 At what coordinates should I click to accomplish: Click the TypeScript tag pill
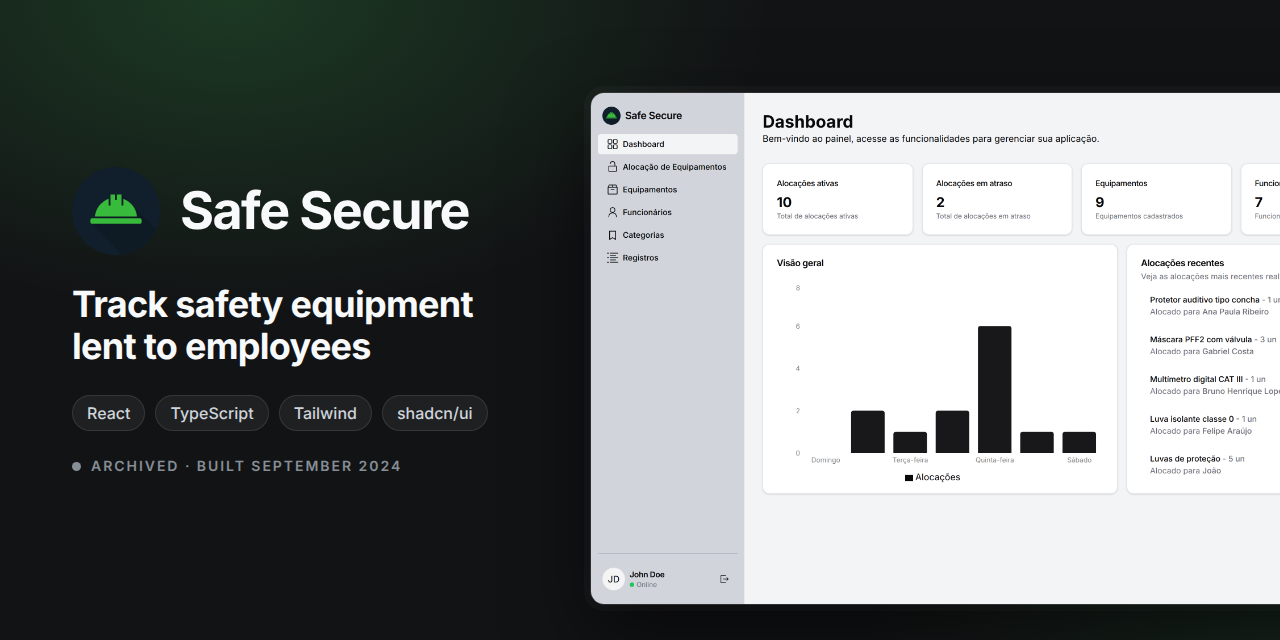(x=212, y=413)
